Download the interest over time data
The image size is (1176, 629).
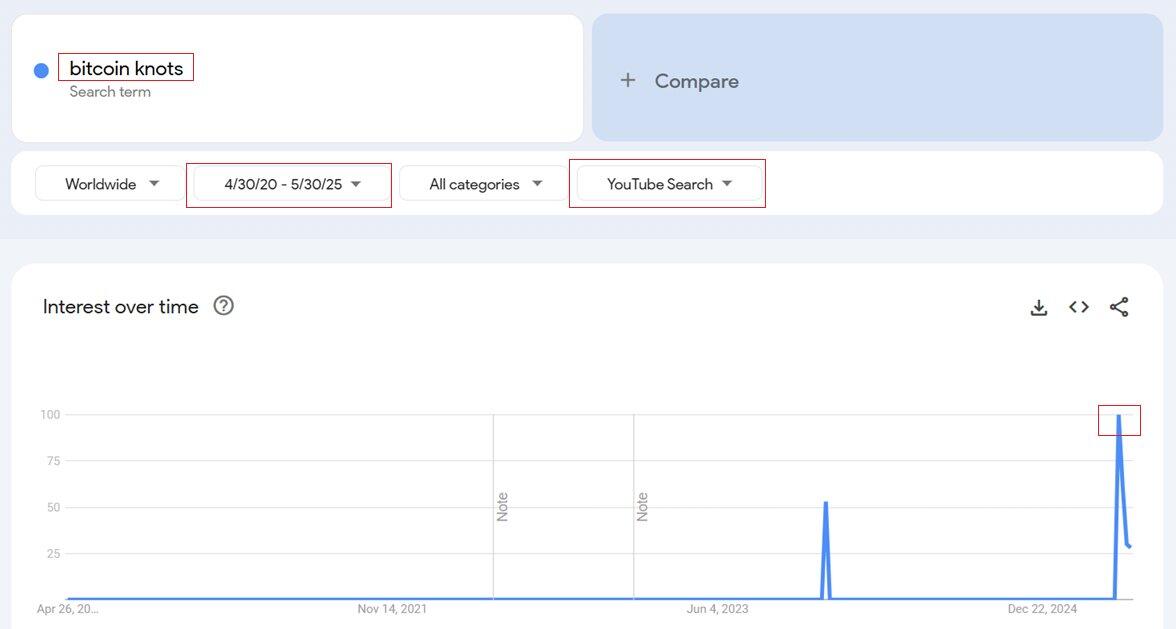(x=1039, y=307)
